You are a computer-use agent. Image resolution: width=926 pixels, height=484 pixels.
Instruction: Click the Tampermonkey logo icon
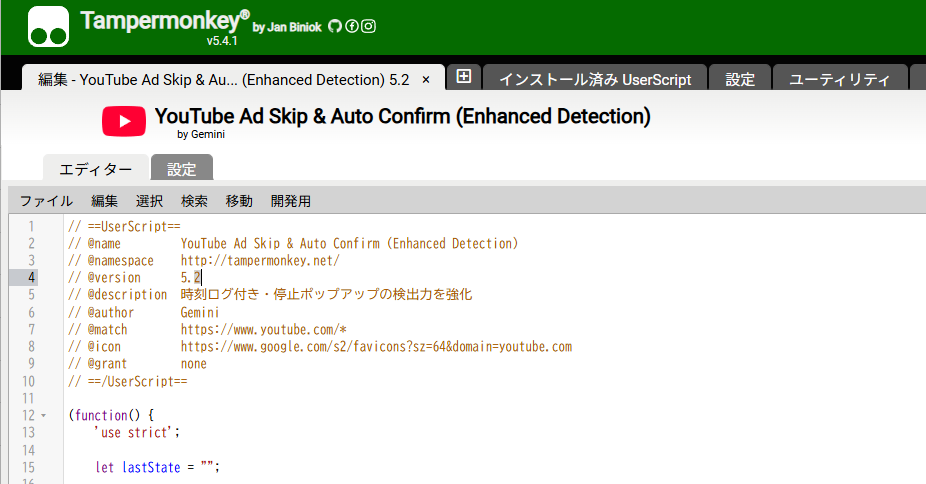49,27
